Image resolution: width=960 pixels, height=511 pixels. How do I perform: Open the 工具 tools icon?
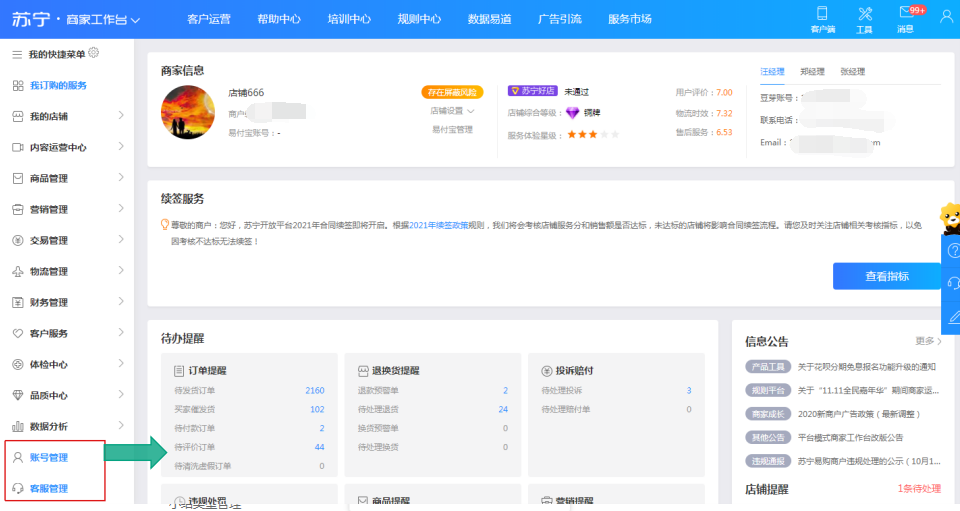(x=864, y=13)
